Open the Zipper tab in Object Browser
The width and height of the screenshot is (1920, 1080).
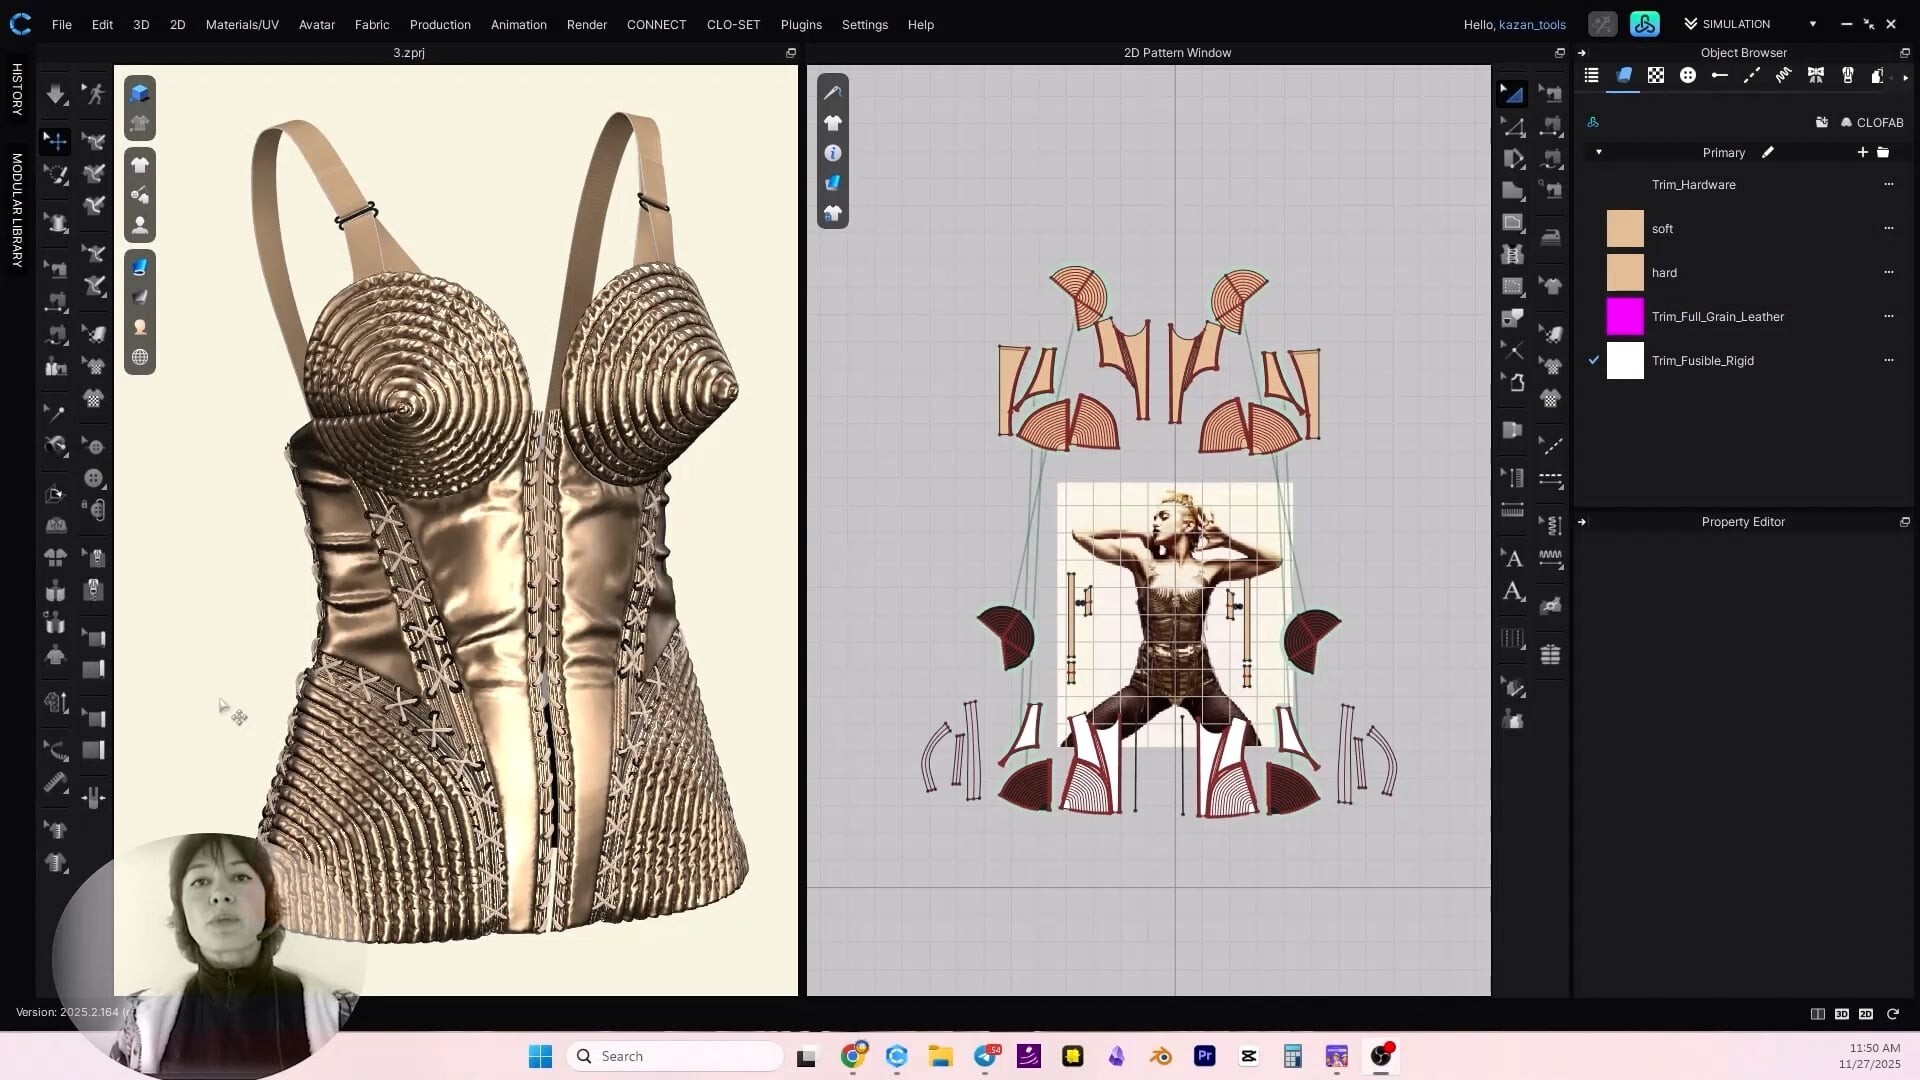1847,75
